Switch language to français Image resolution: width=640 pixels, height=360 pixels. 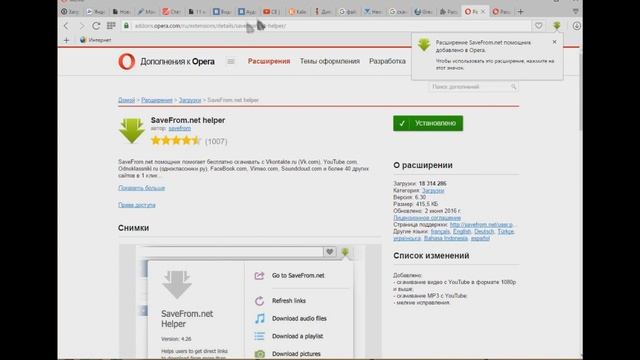tap(440, 231)
